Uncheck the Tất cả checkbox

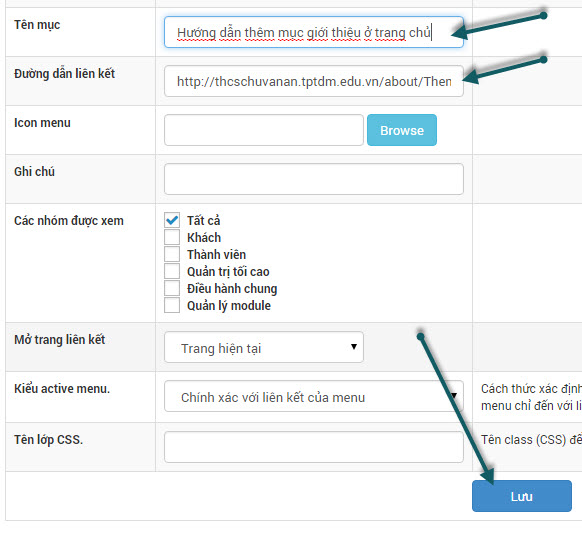click(x=172, y=220)
